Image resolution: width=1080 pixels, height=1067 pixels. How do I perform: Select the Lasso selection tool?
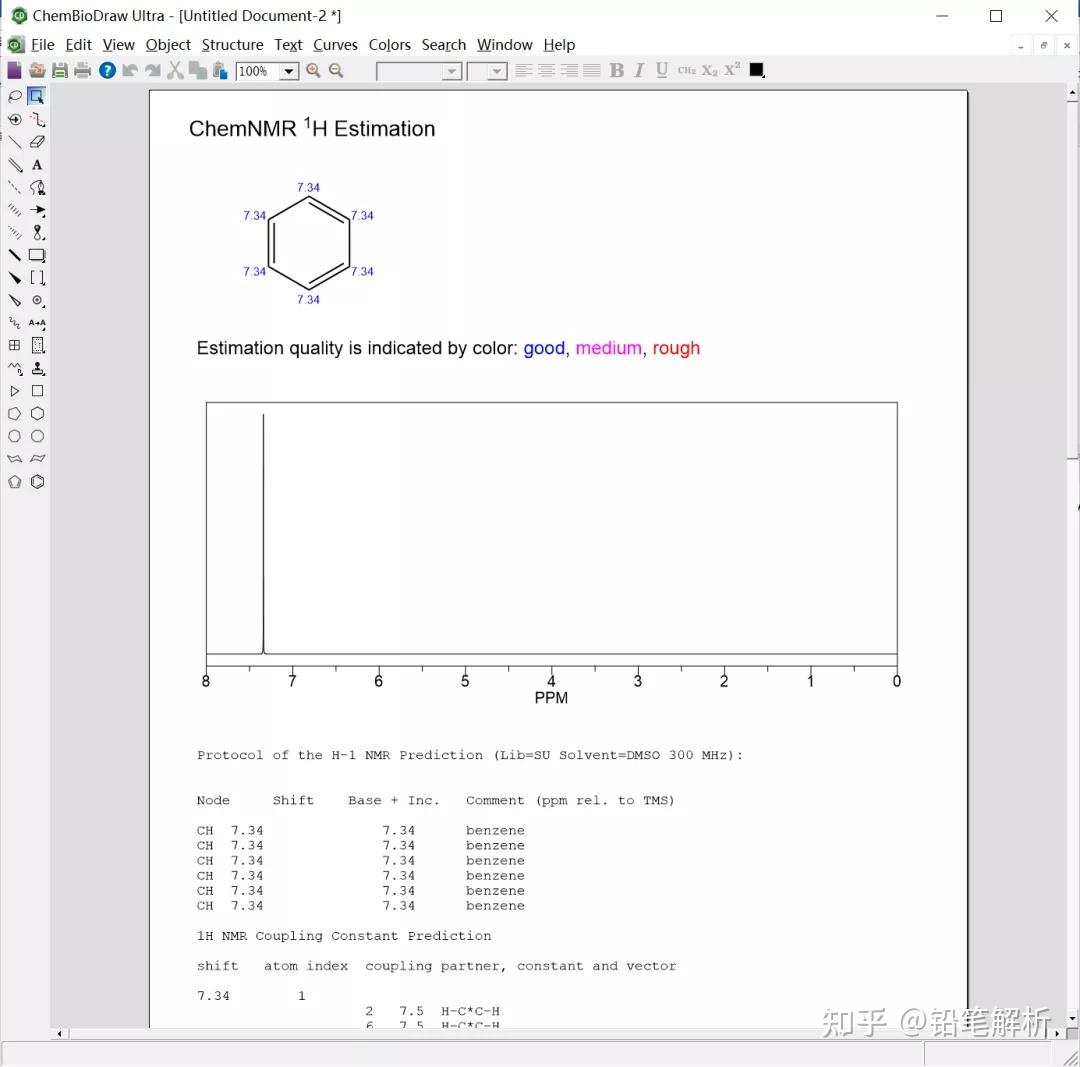(14, 97)
